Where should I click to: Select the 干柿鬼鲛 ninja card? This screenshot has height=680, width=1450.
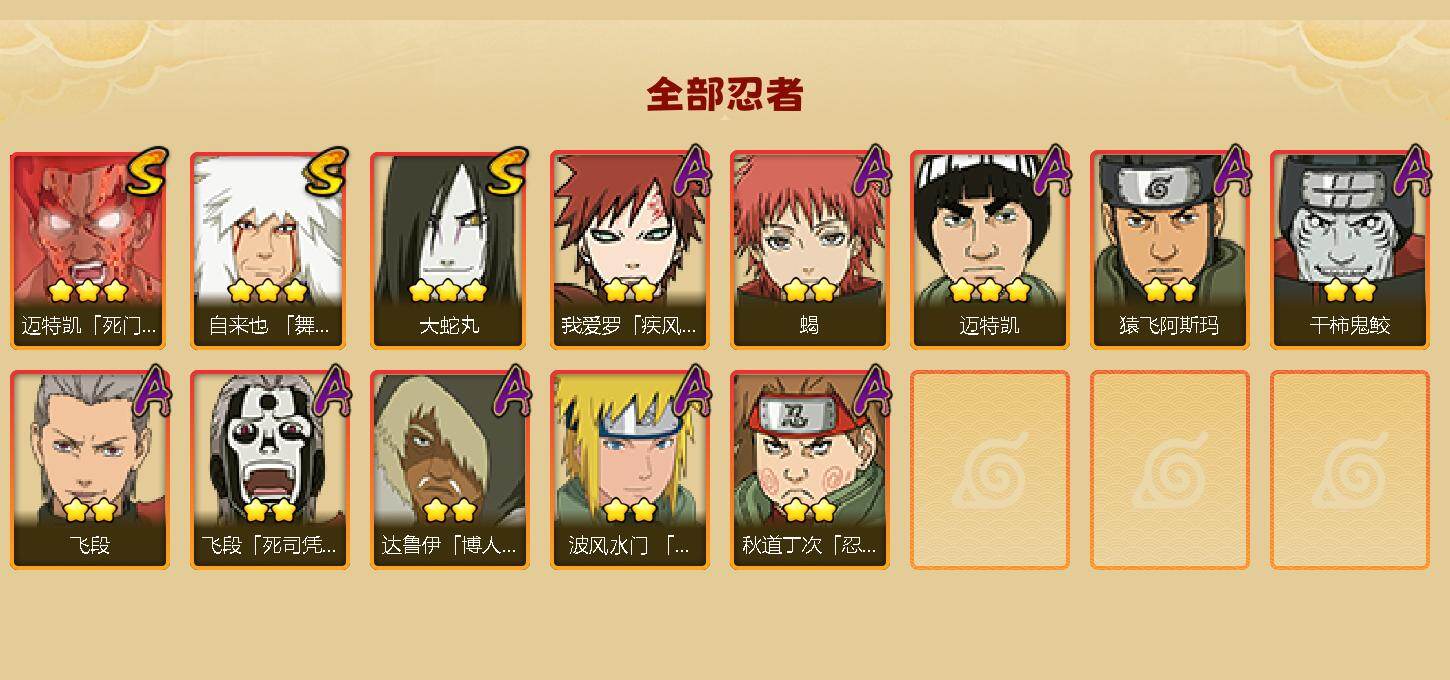[x=1350, y=250]
